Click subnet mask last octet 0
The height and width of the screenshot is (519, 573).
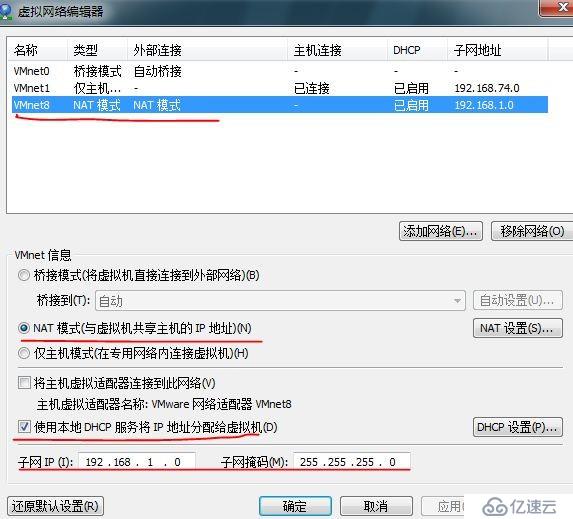392,462
